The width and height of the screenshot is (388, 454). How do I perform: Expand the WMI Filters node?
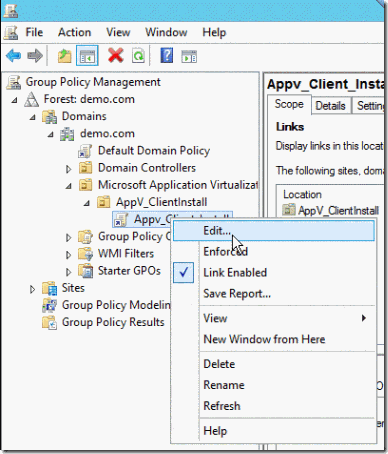(x=68, y=255)
